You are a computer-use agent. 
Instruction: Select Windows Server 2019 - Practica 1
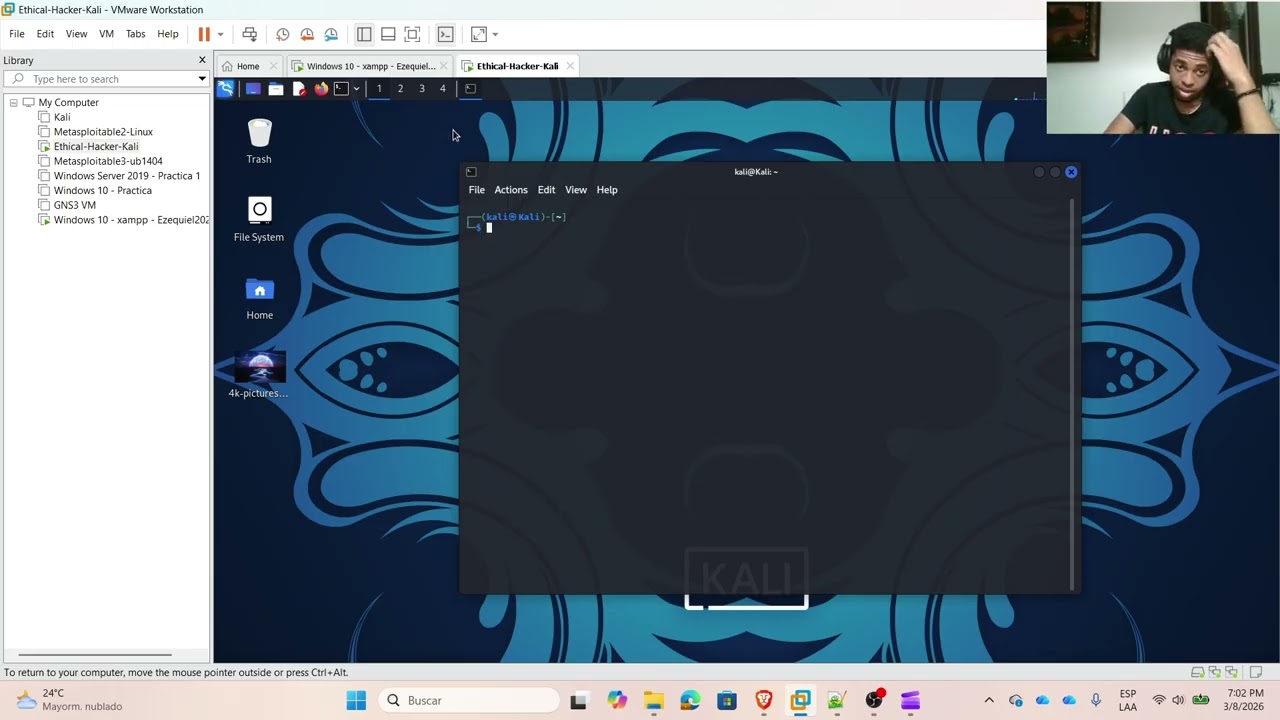click(x=127, y=176)
